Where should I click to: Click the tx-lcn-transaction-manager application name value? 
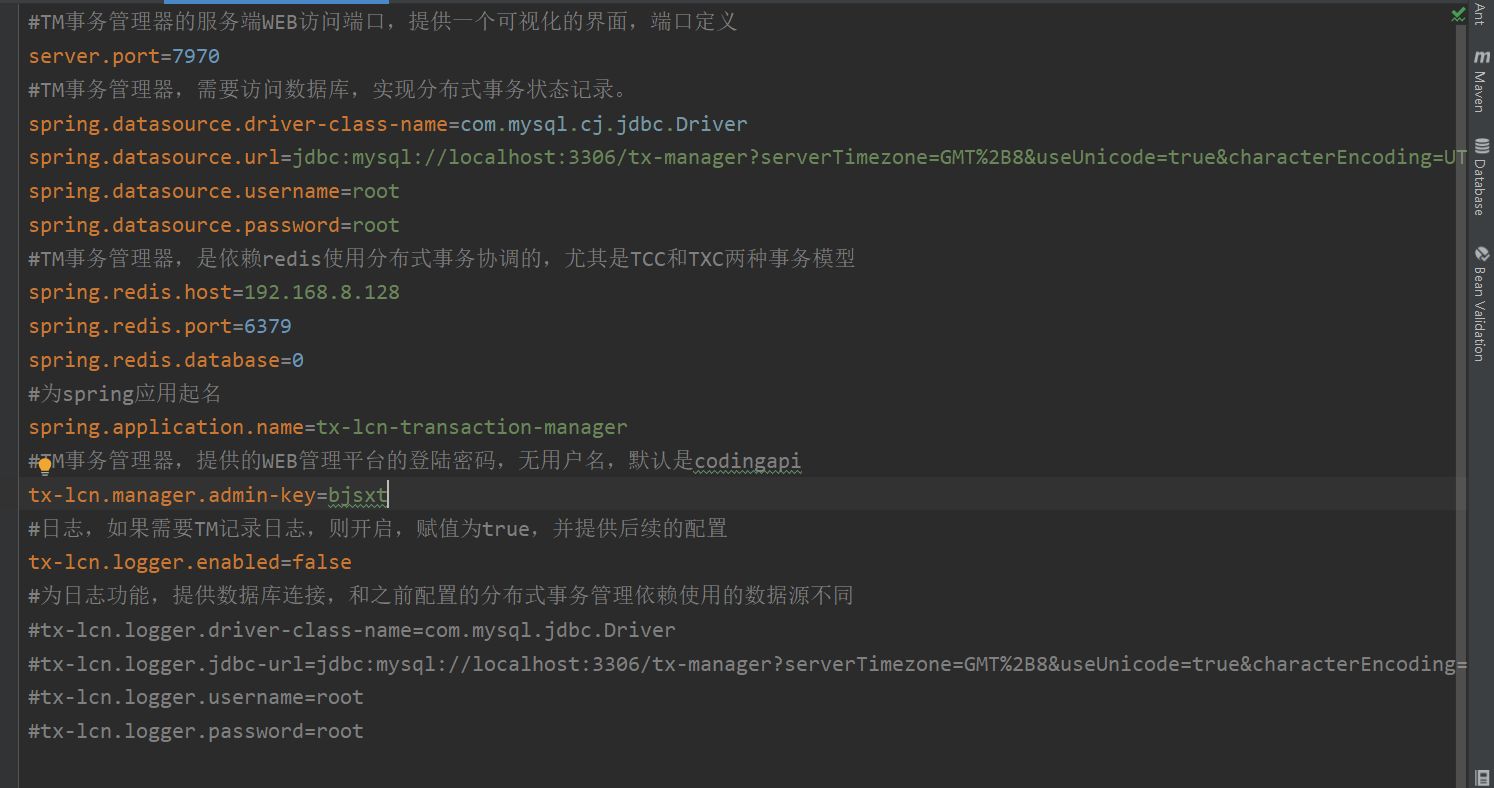[472, 427]
